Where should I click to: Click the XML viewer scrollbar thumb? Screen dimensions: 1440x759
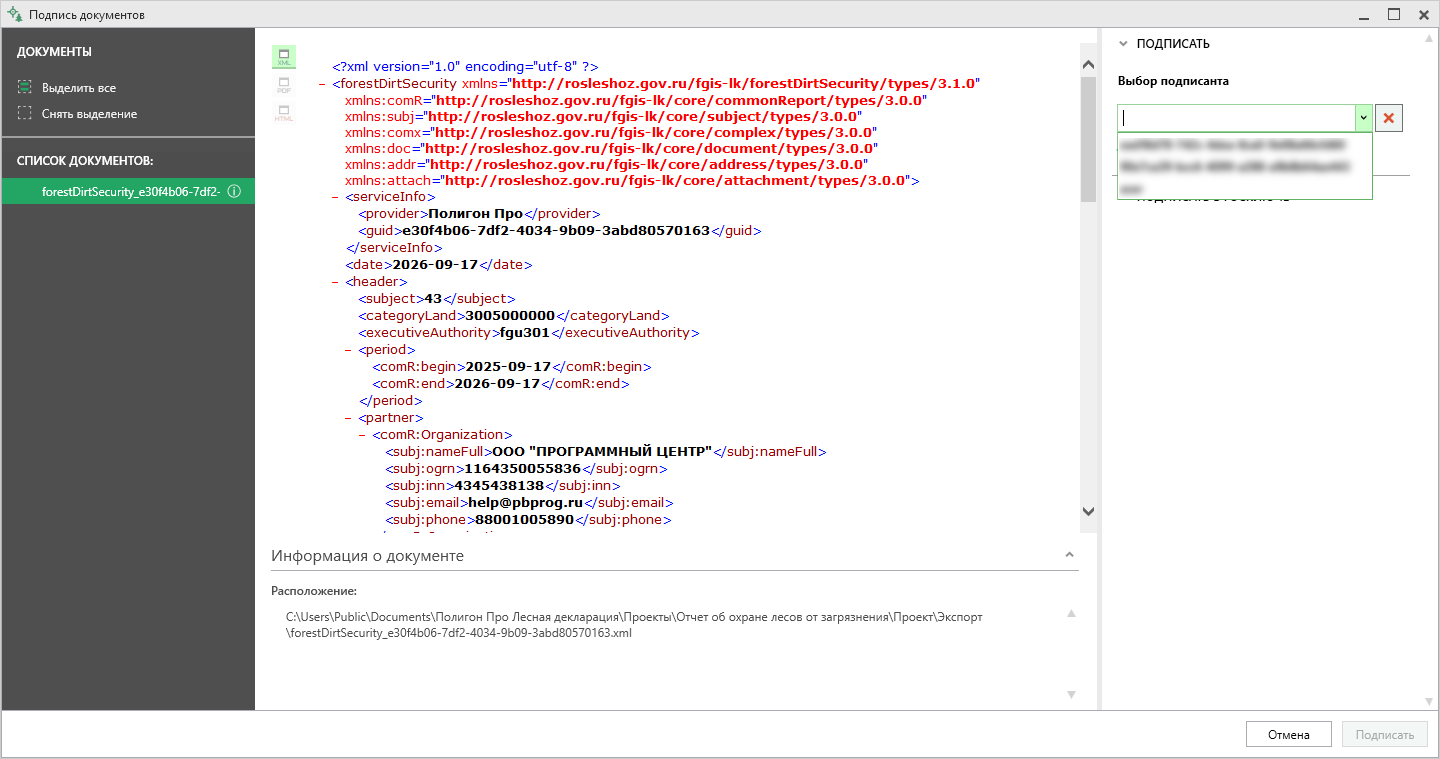[x=1089, y=140]
